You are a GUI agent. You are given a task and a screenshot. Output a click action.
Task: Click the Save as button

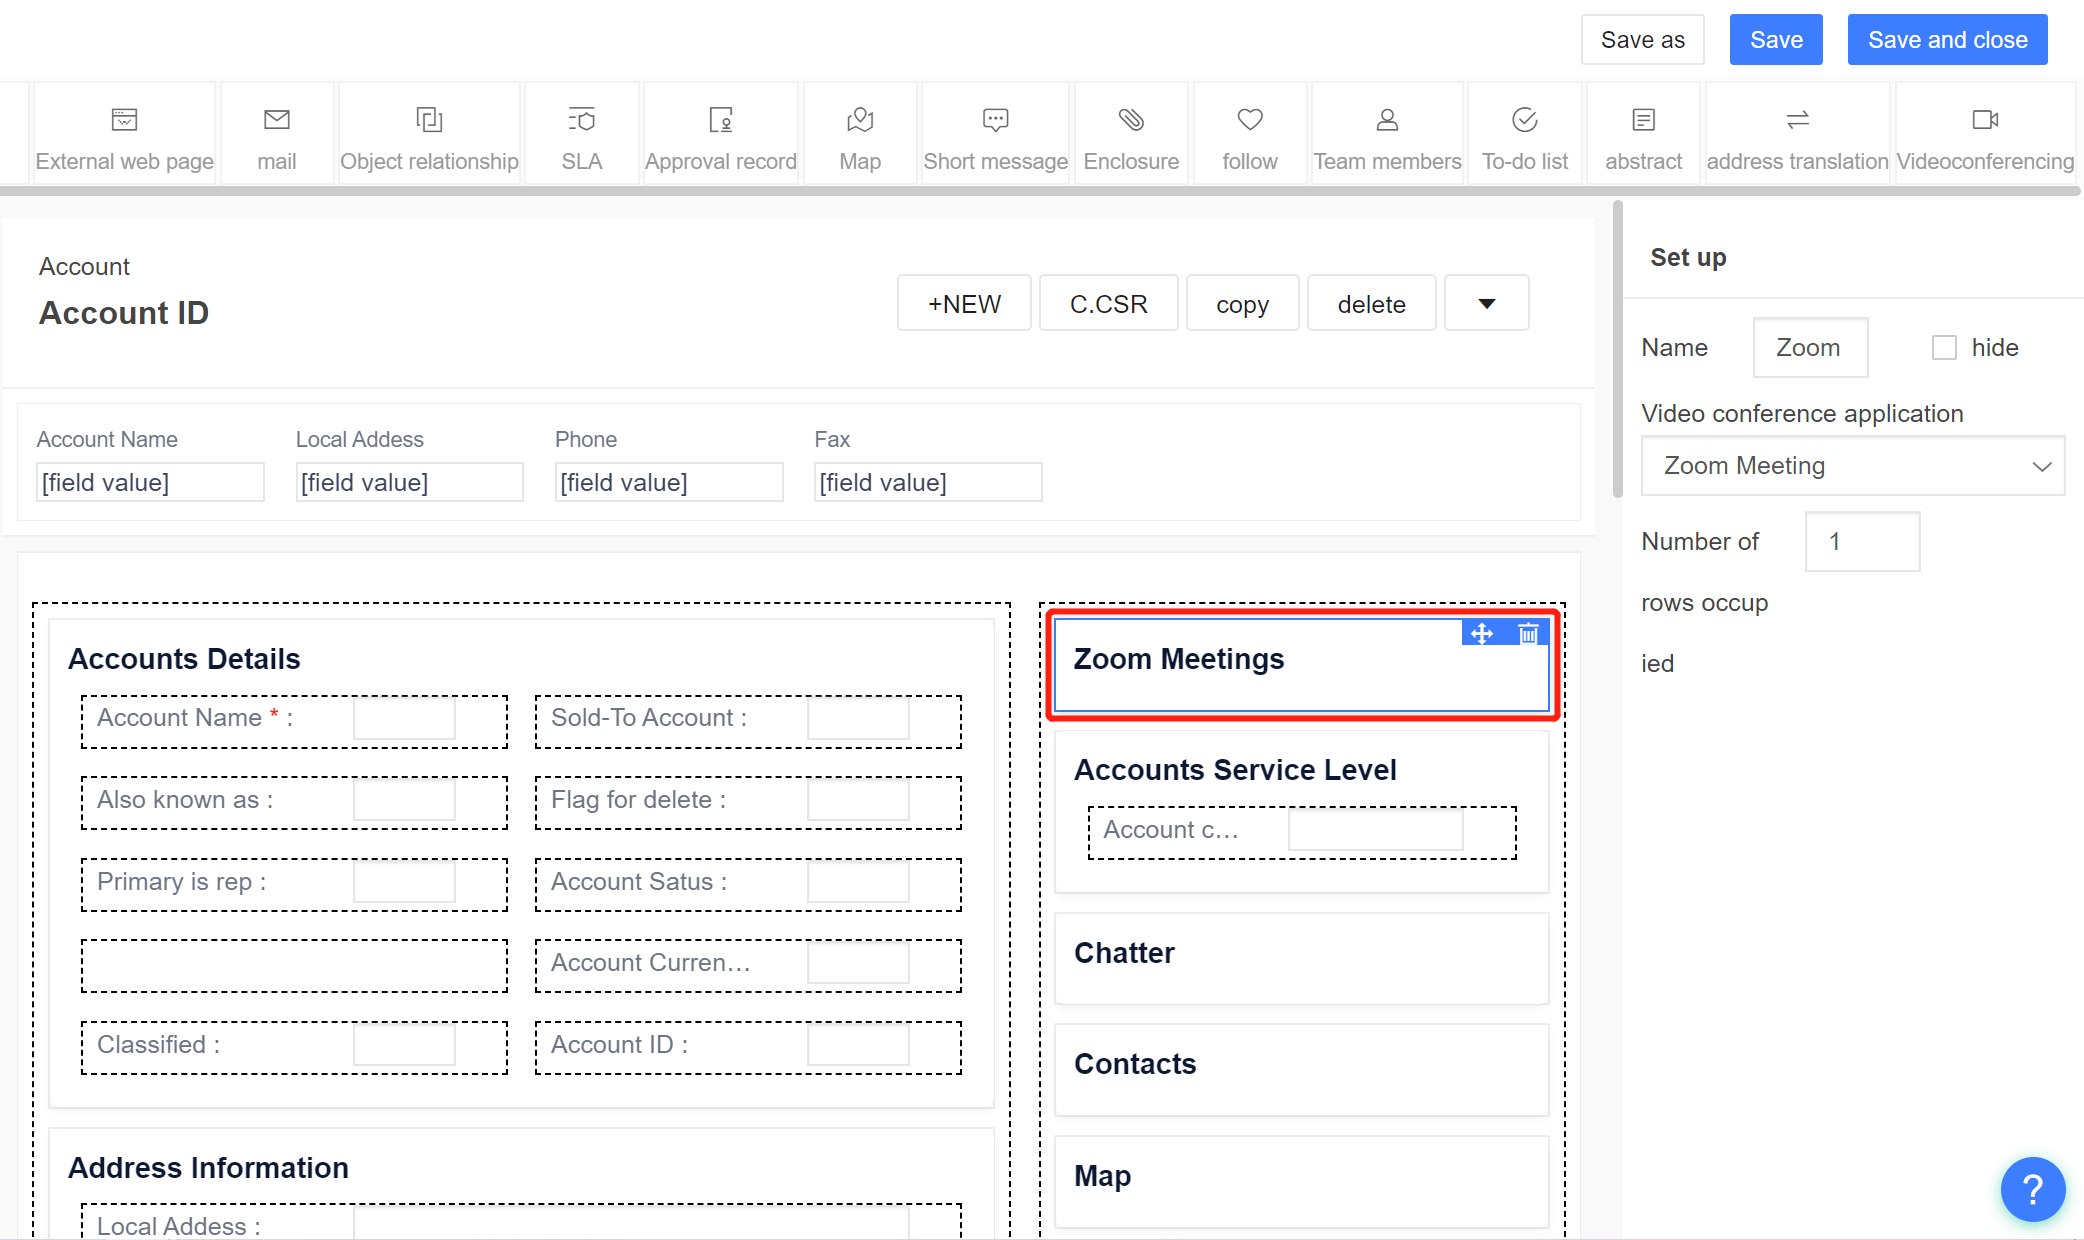(x=1643, y=40)
